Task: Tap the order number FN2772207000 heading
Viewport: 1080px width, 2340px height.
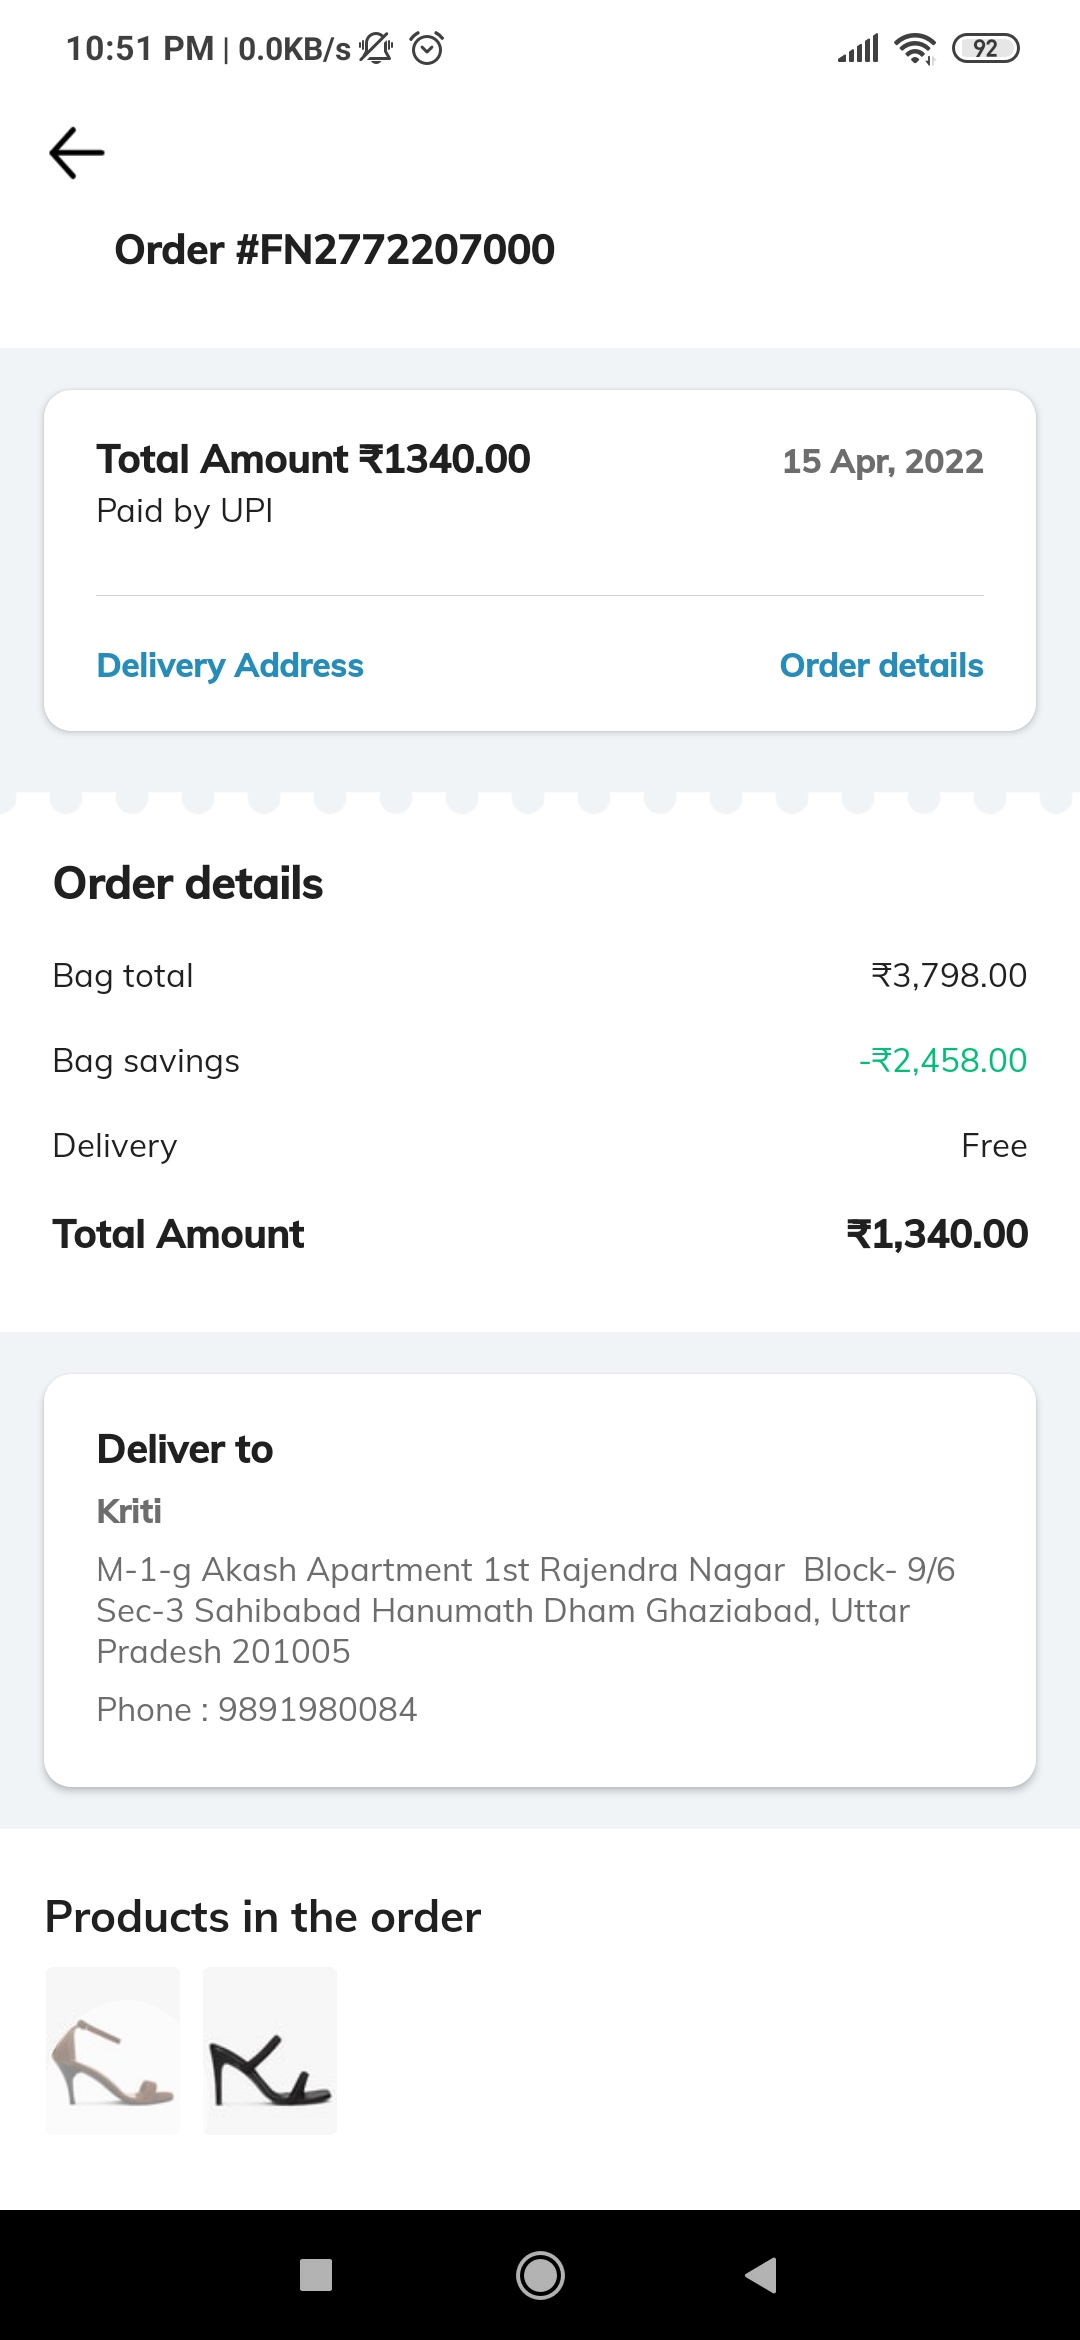Action: (334, 250)
